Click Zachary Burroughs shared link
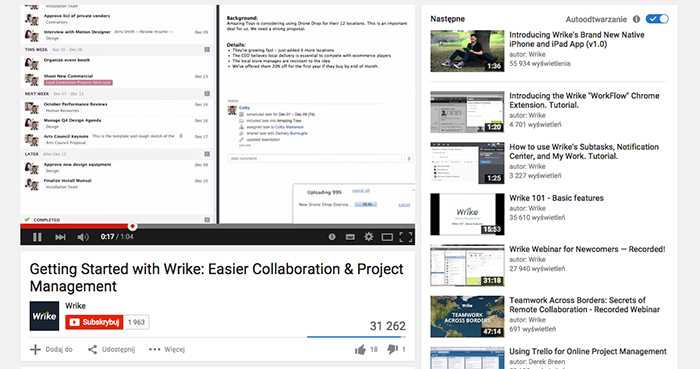This screenshot has height=369, width=700. (x=291, y=133)
